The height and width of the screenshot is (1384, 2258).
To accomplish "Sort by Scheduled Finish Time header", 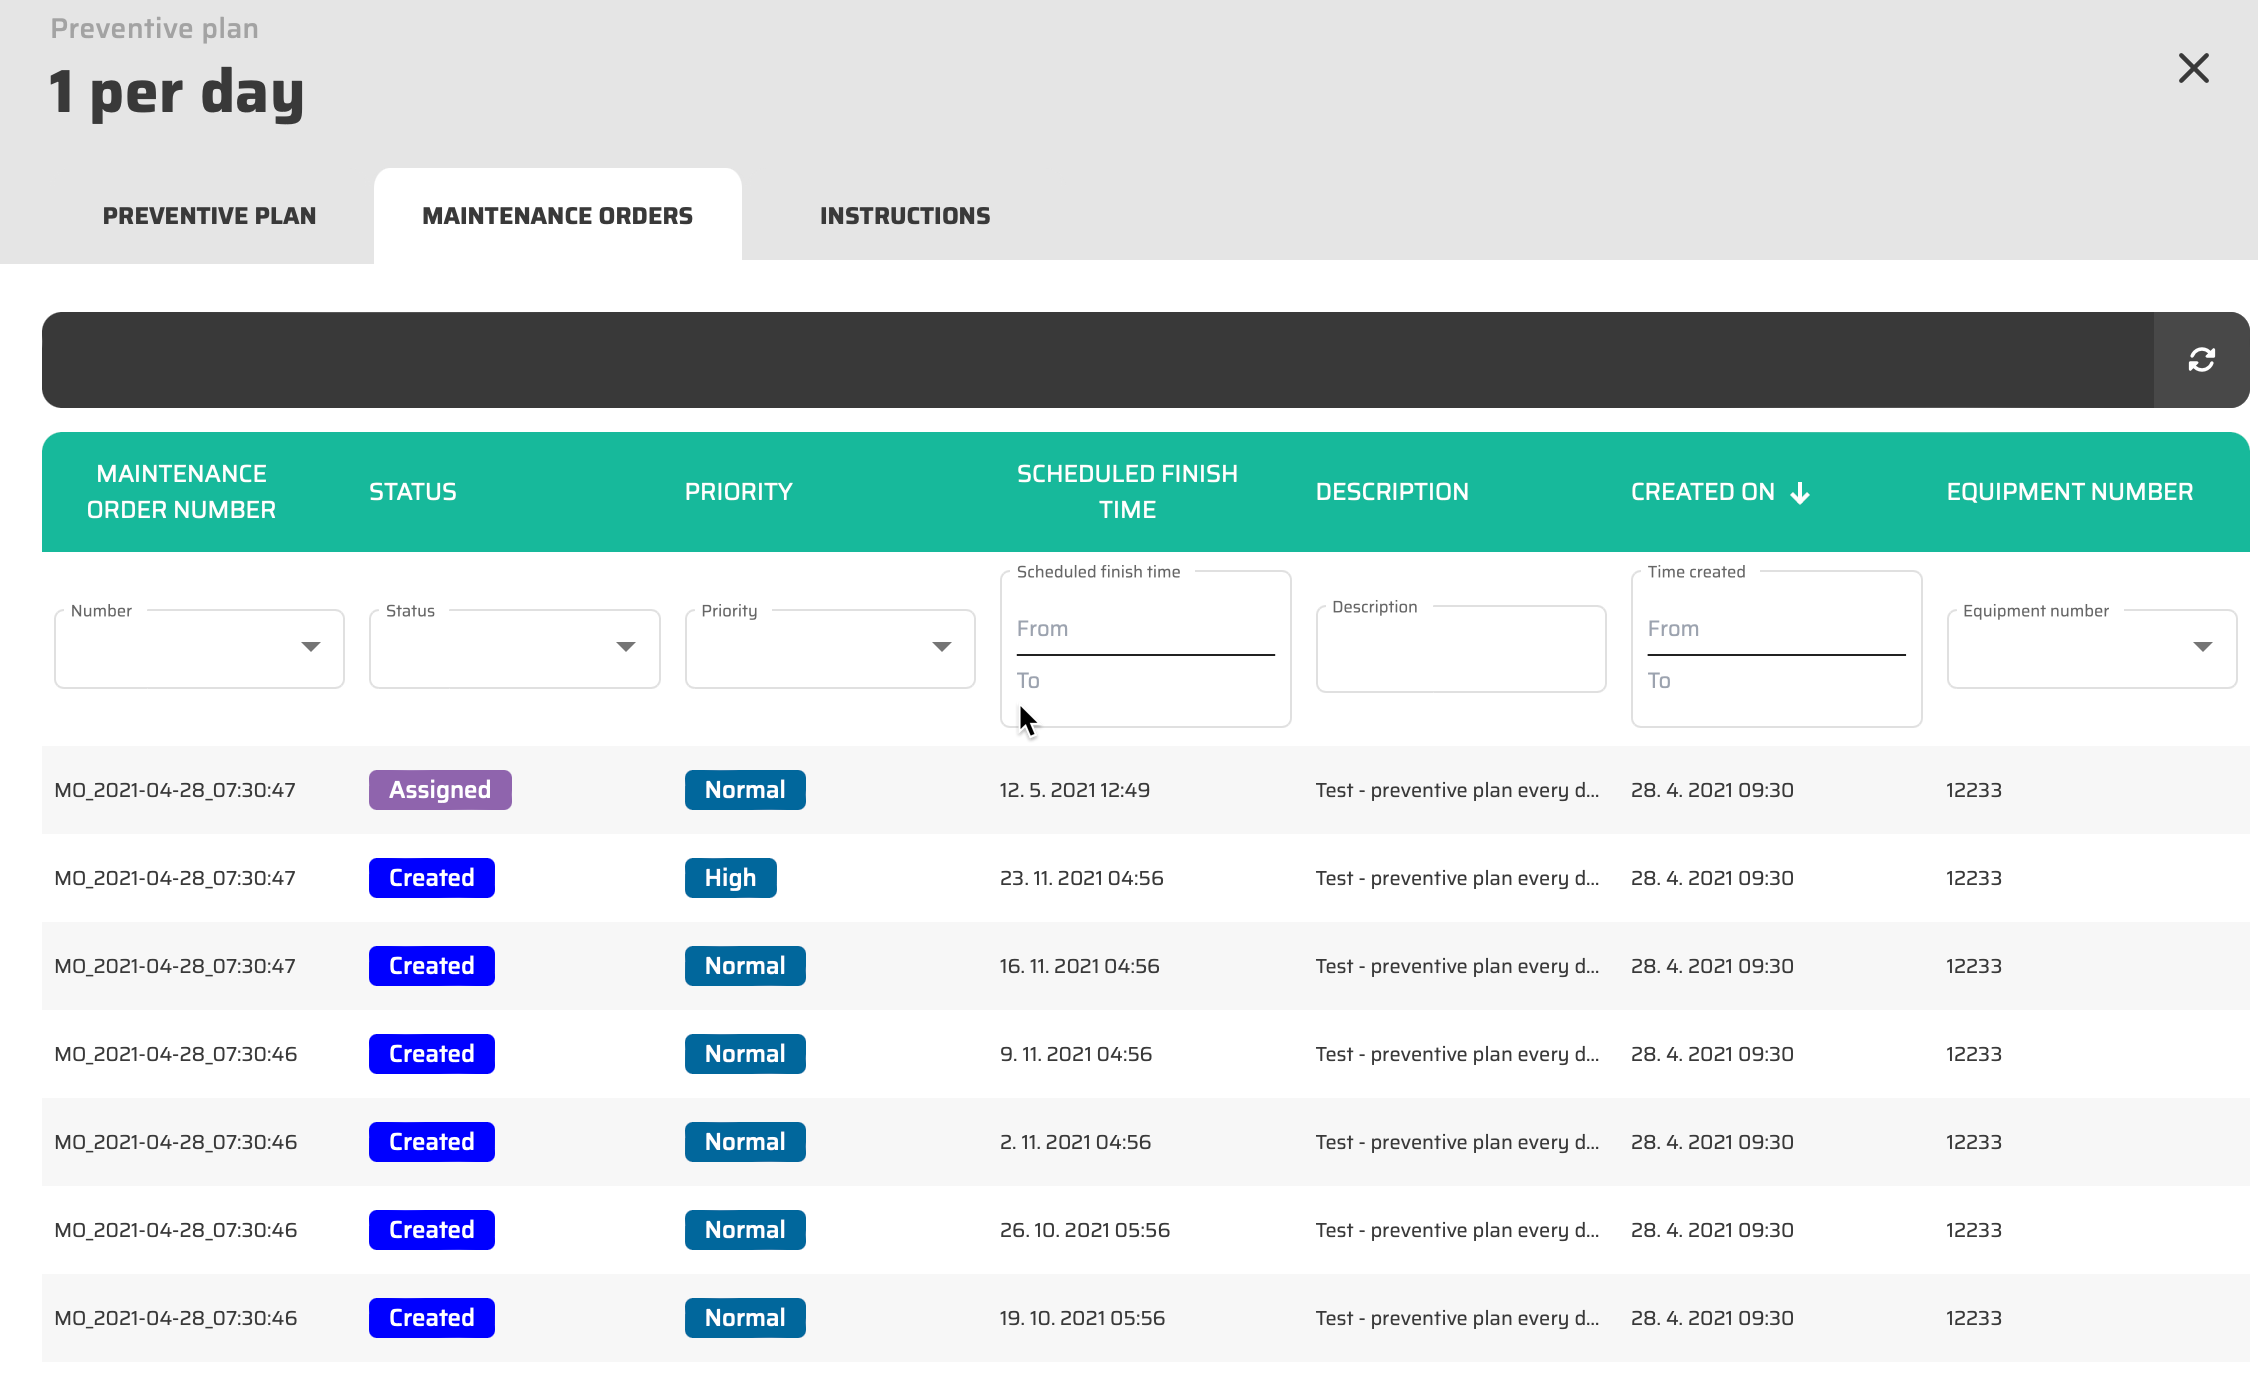I will [1126, 492].
